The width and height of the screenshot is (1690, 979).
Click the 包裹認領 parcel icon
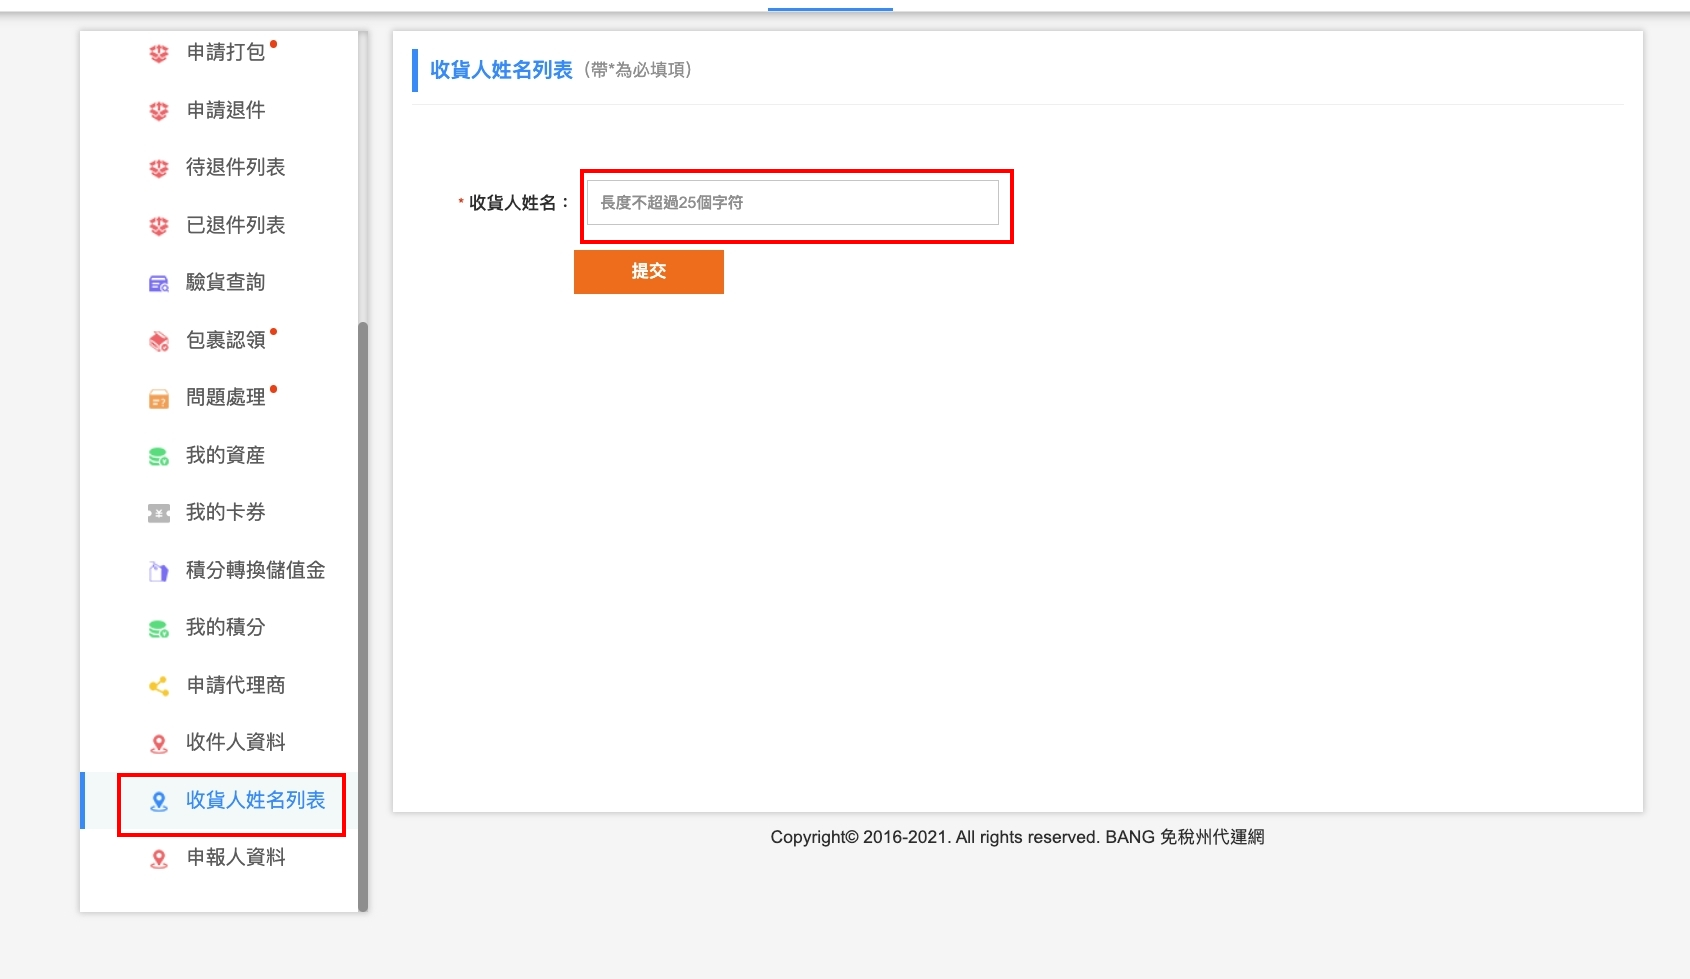coord(159,342)
